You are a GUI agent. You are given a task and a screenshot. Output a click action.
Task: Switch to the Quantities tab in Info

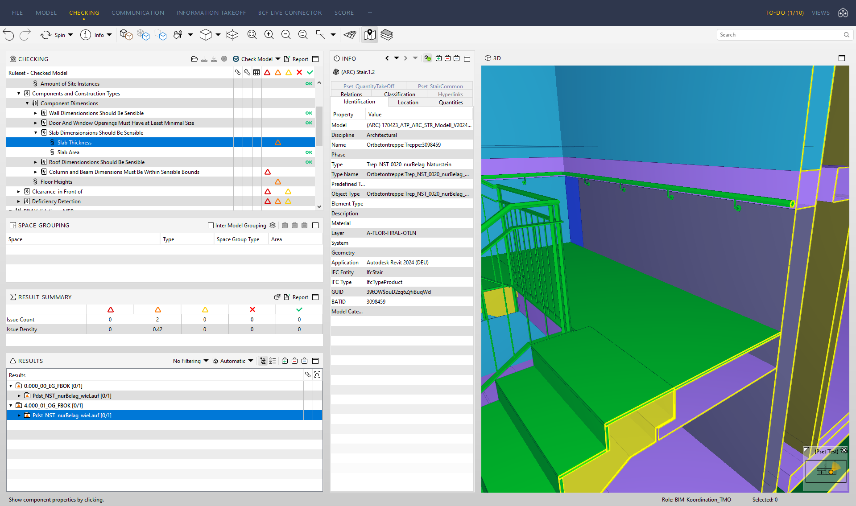[x=450, y=102]
